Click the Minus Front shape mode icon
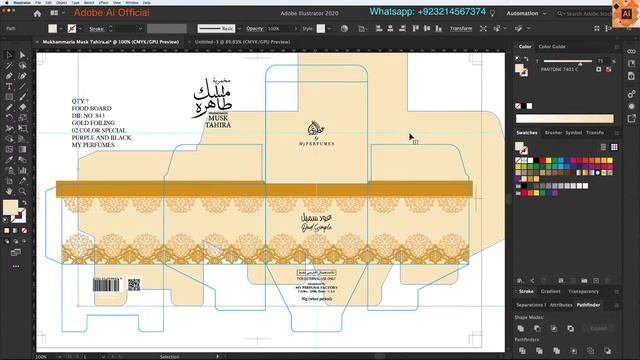The height and width of the screenshot is (360, 640). (x=537, y=329)
